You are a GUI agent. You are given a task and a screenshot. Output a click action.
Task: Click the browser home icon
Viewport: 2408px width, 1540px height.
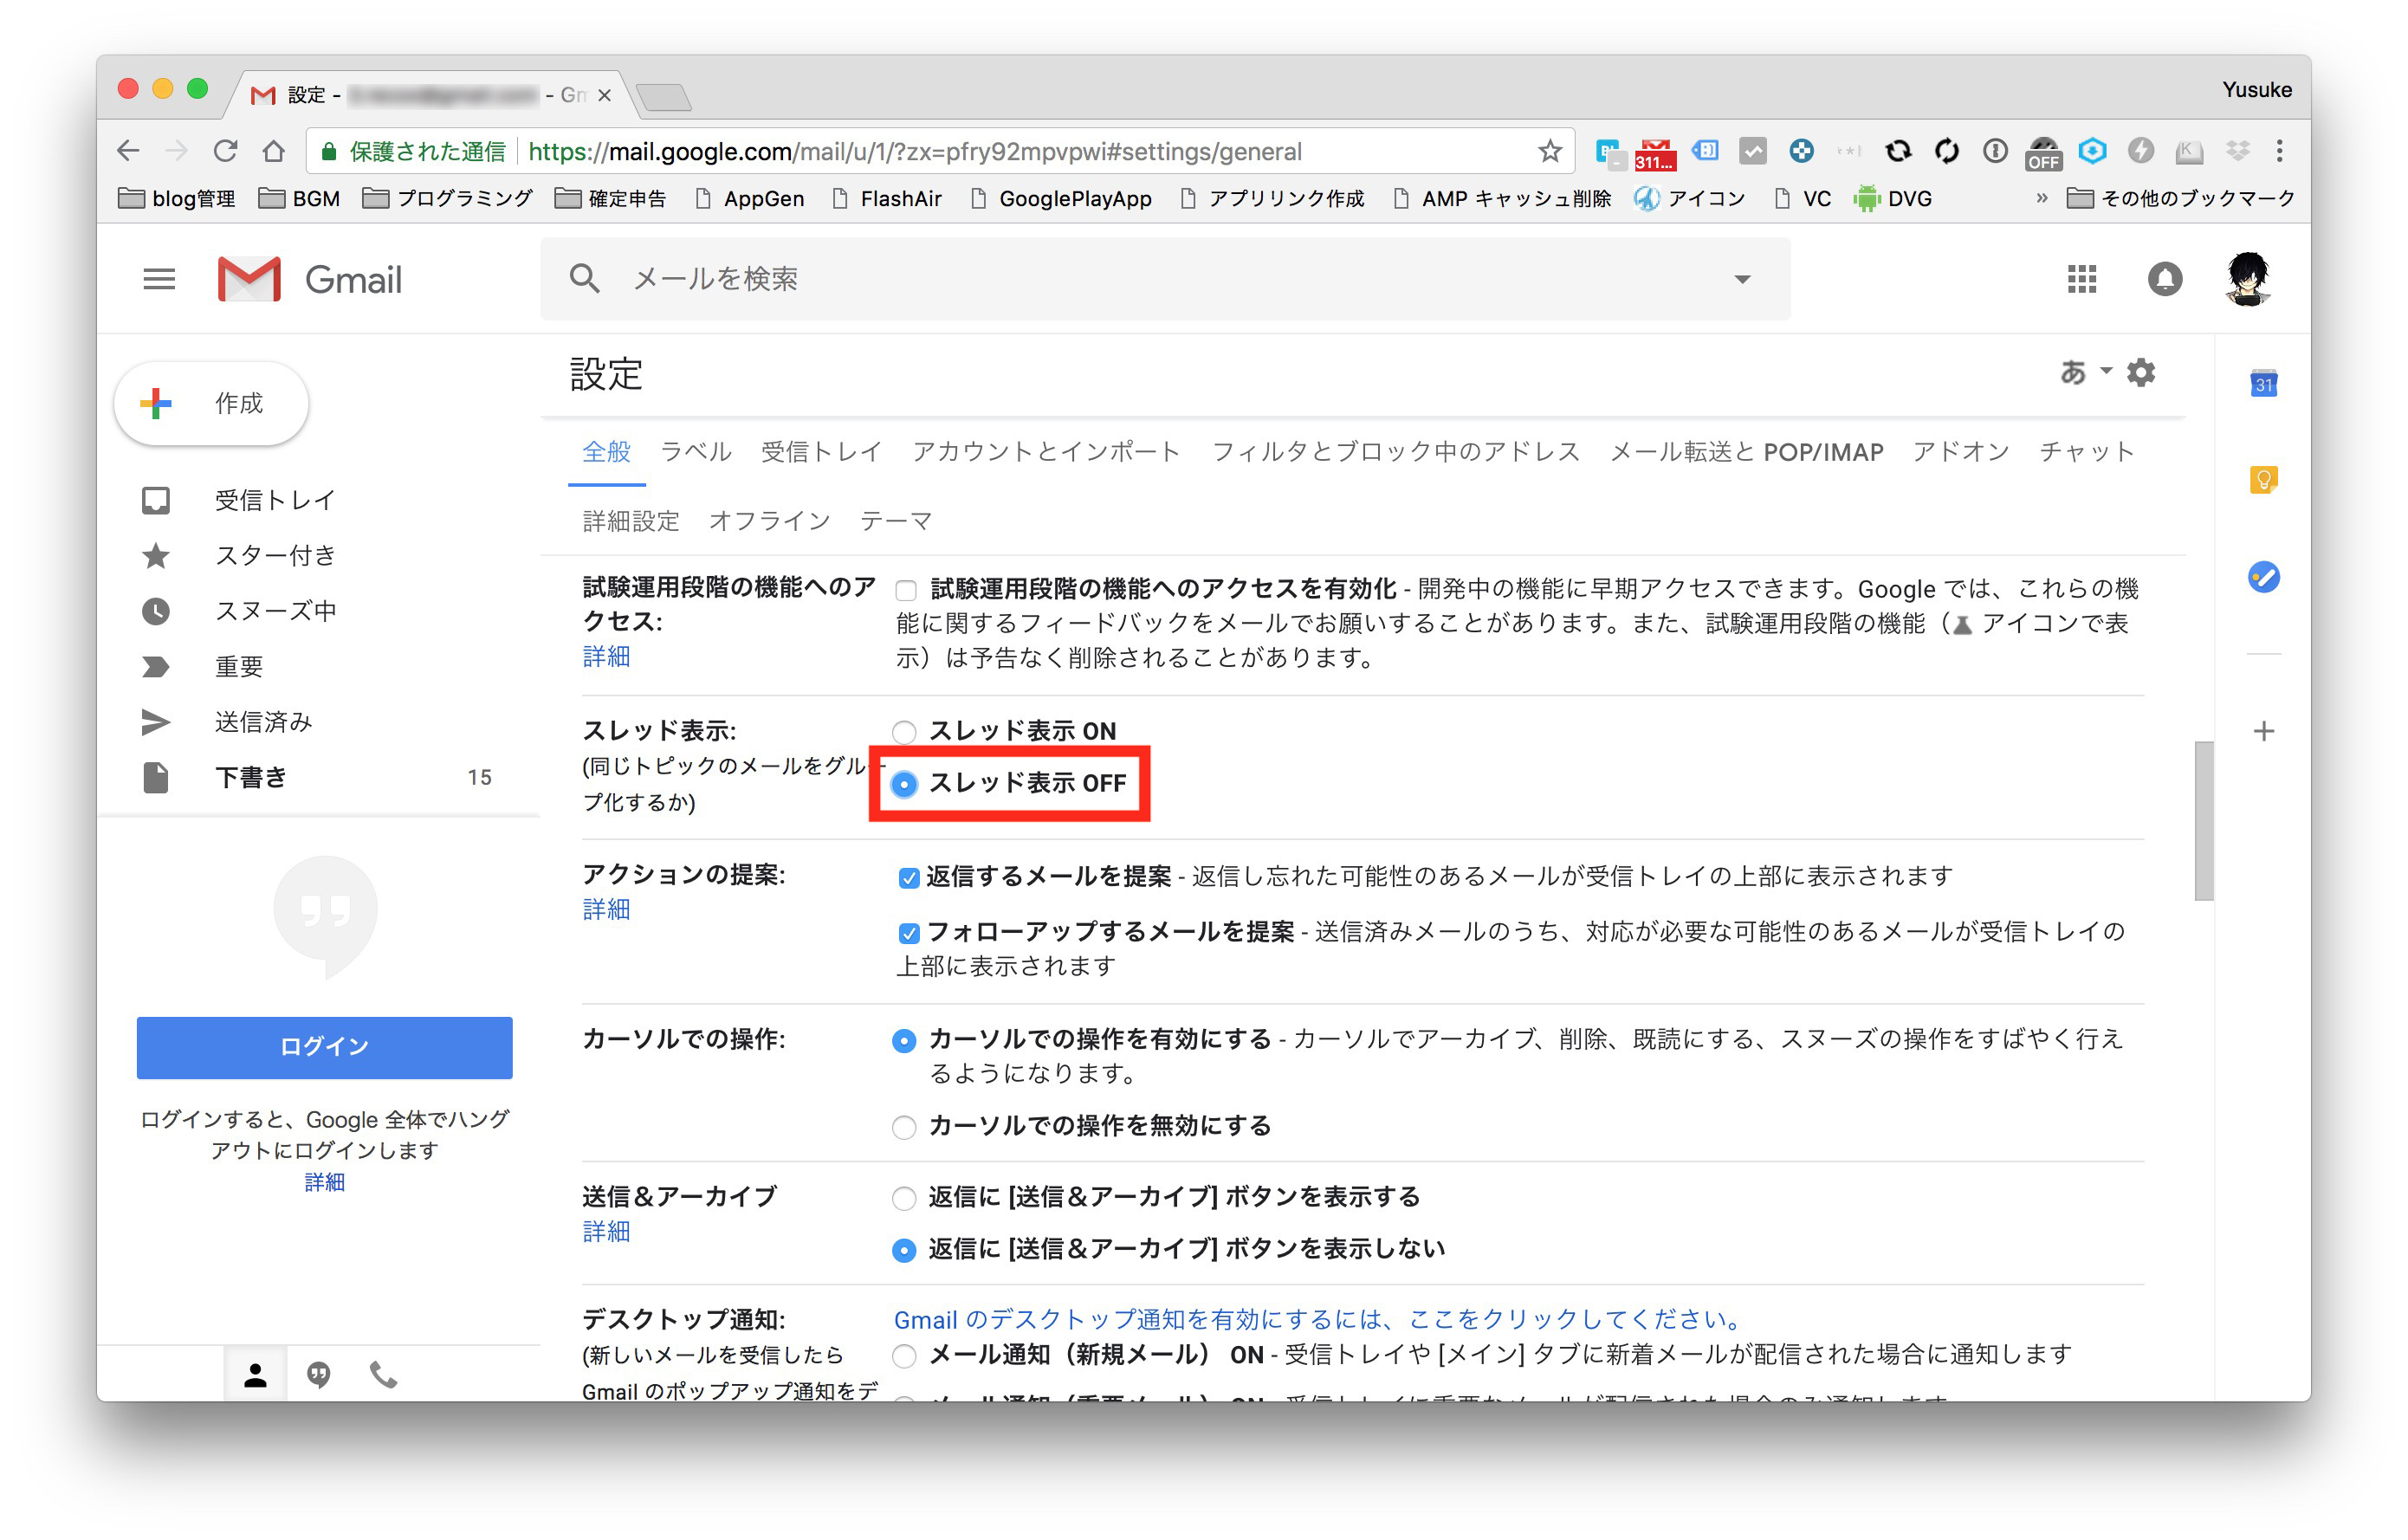[x=273, y=151]
